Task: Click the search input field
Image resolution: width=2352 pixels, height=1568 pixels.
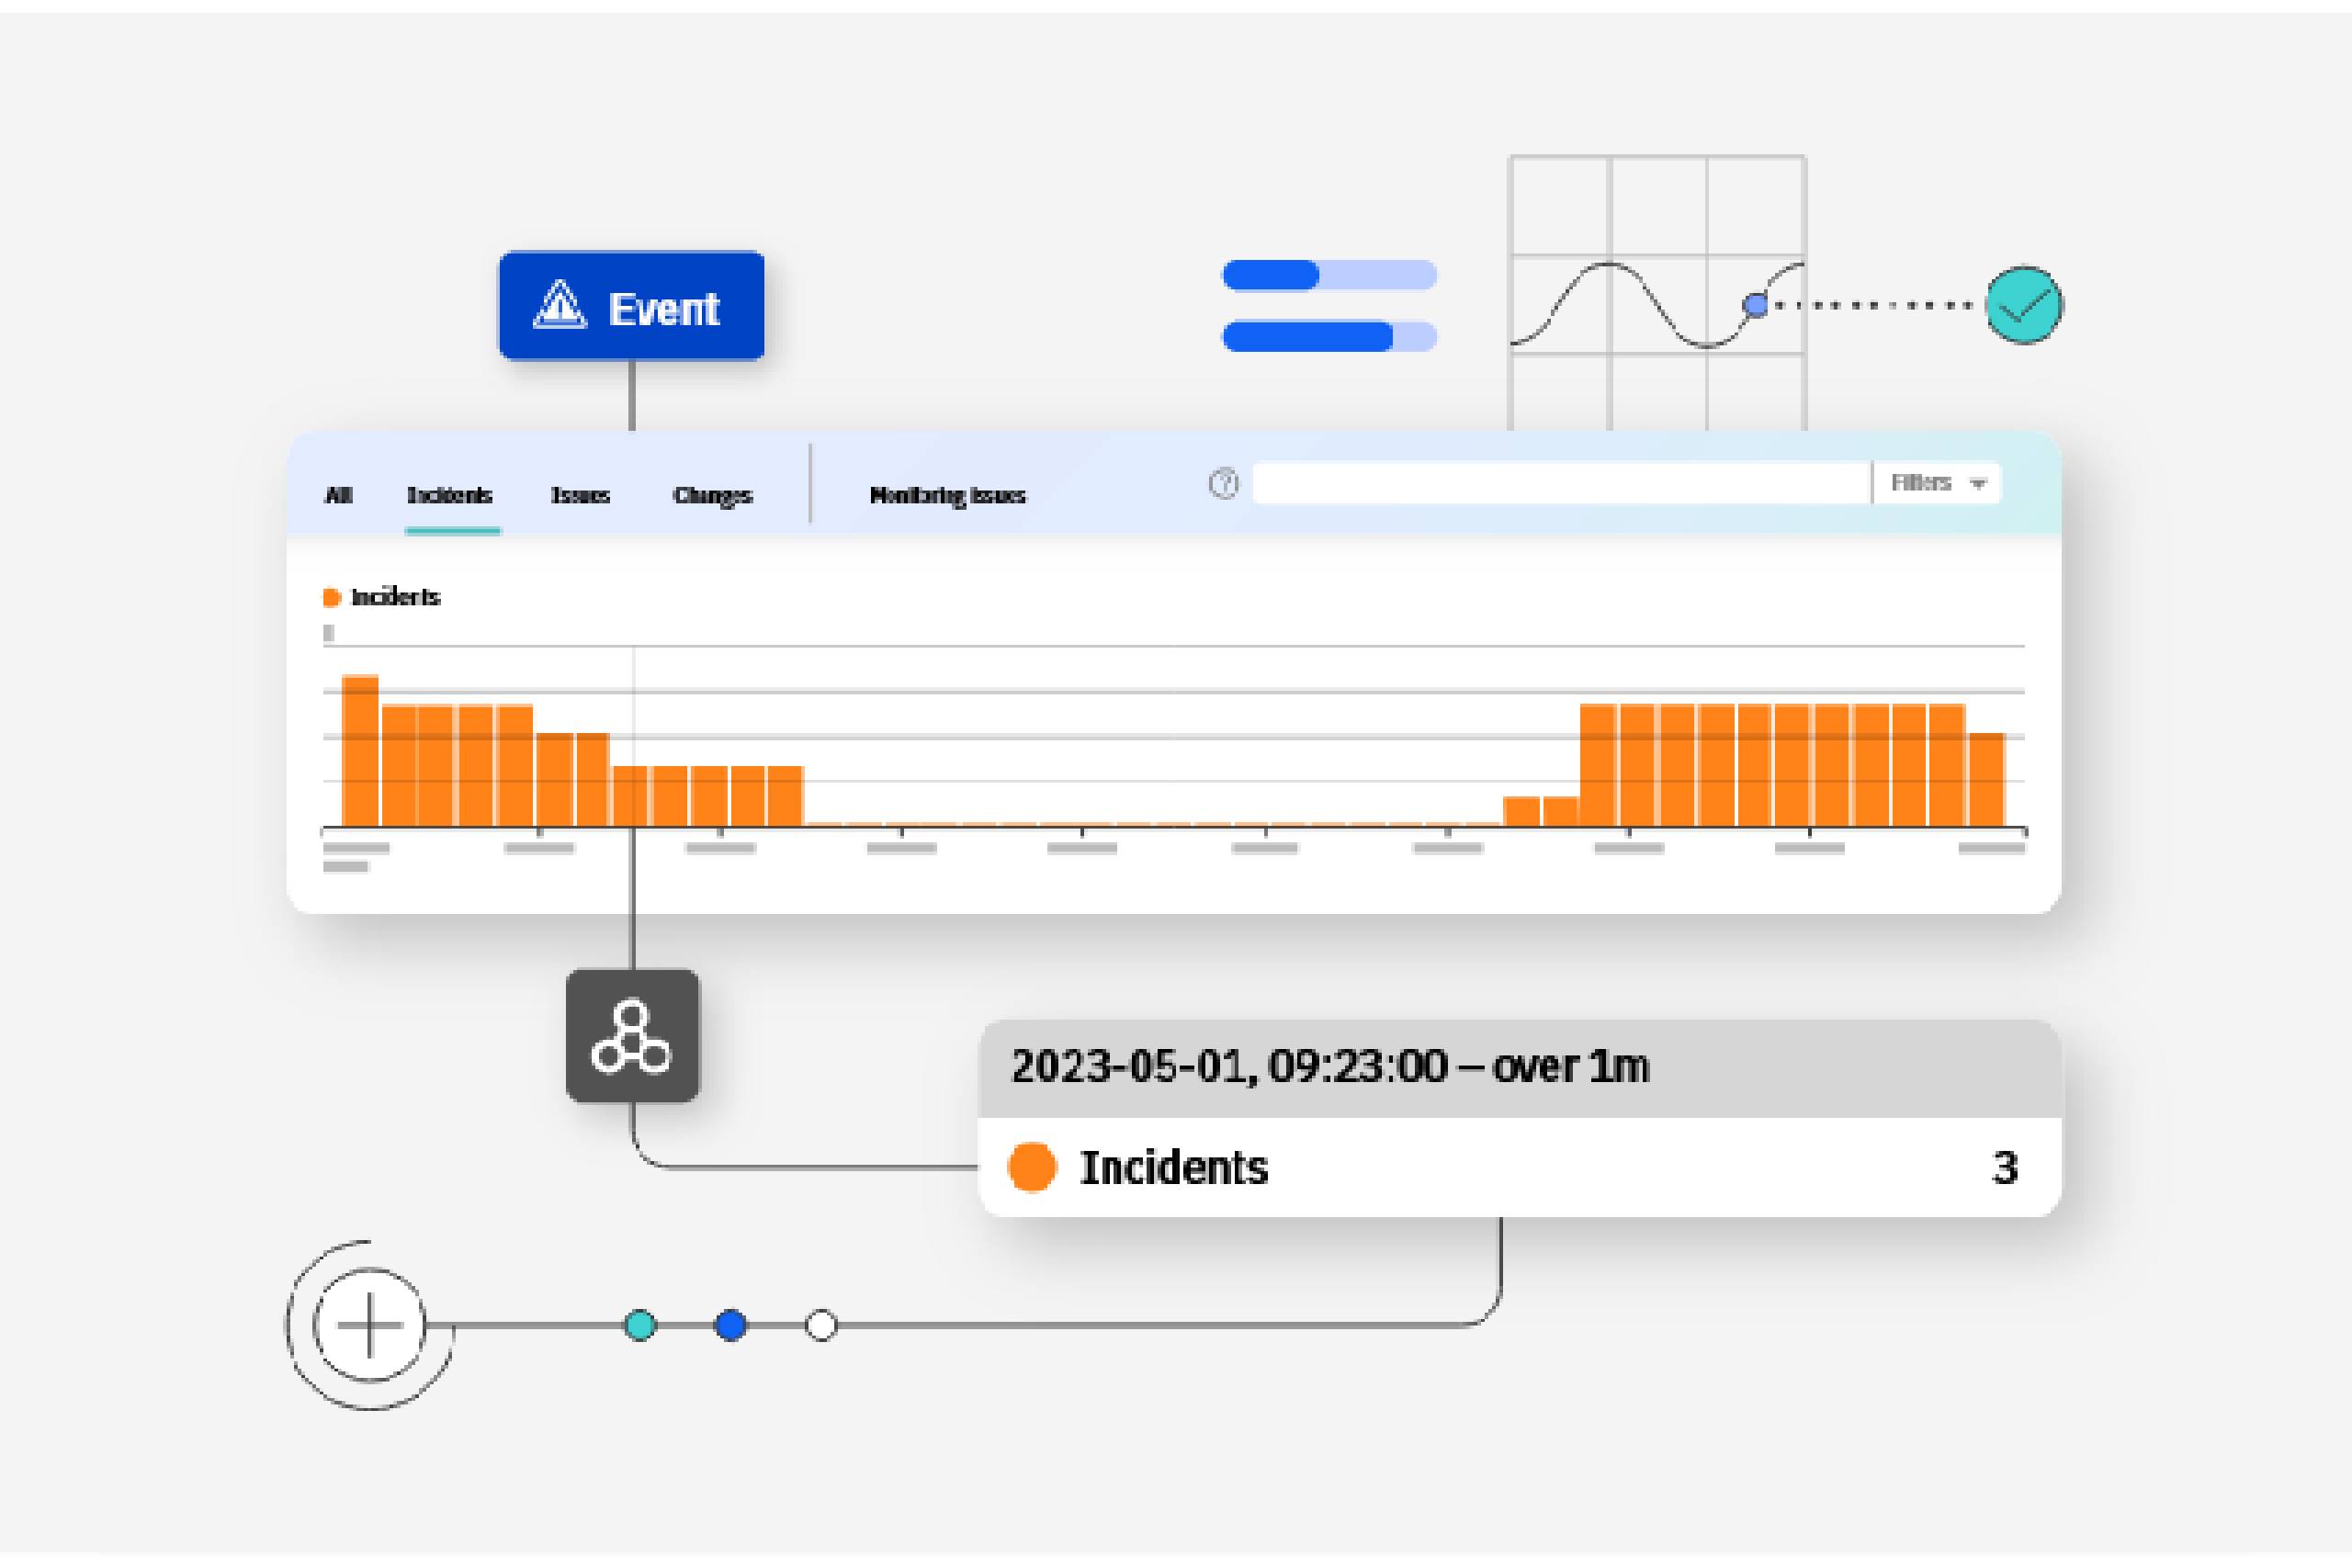Action: [1560, 483]
